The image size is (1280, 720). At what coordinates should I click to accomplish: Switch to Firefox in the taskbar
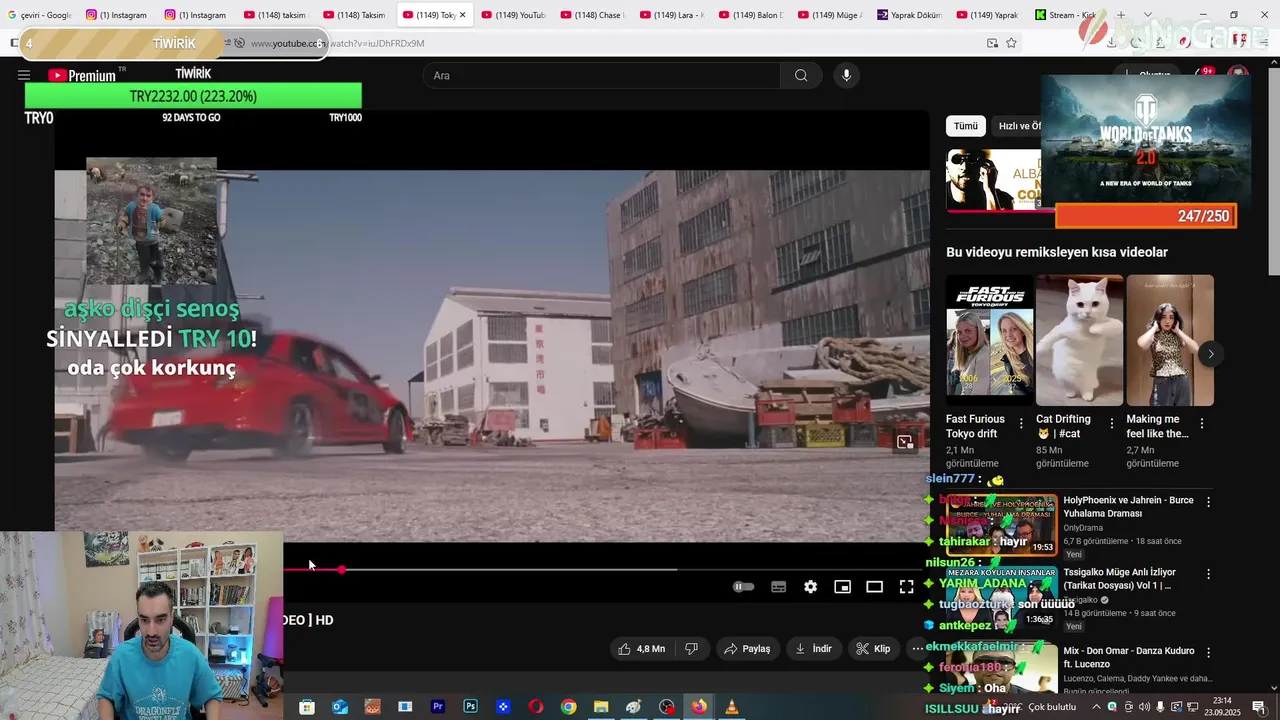699,707
